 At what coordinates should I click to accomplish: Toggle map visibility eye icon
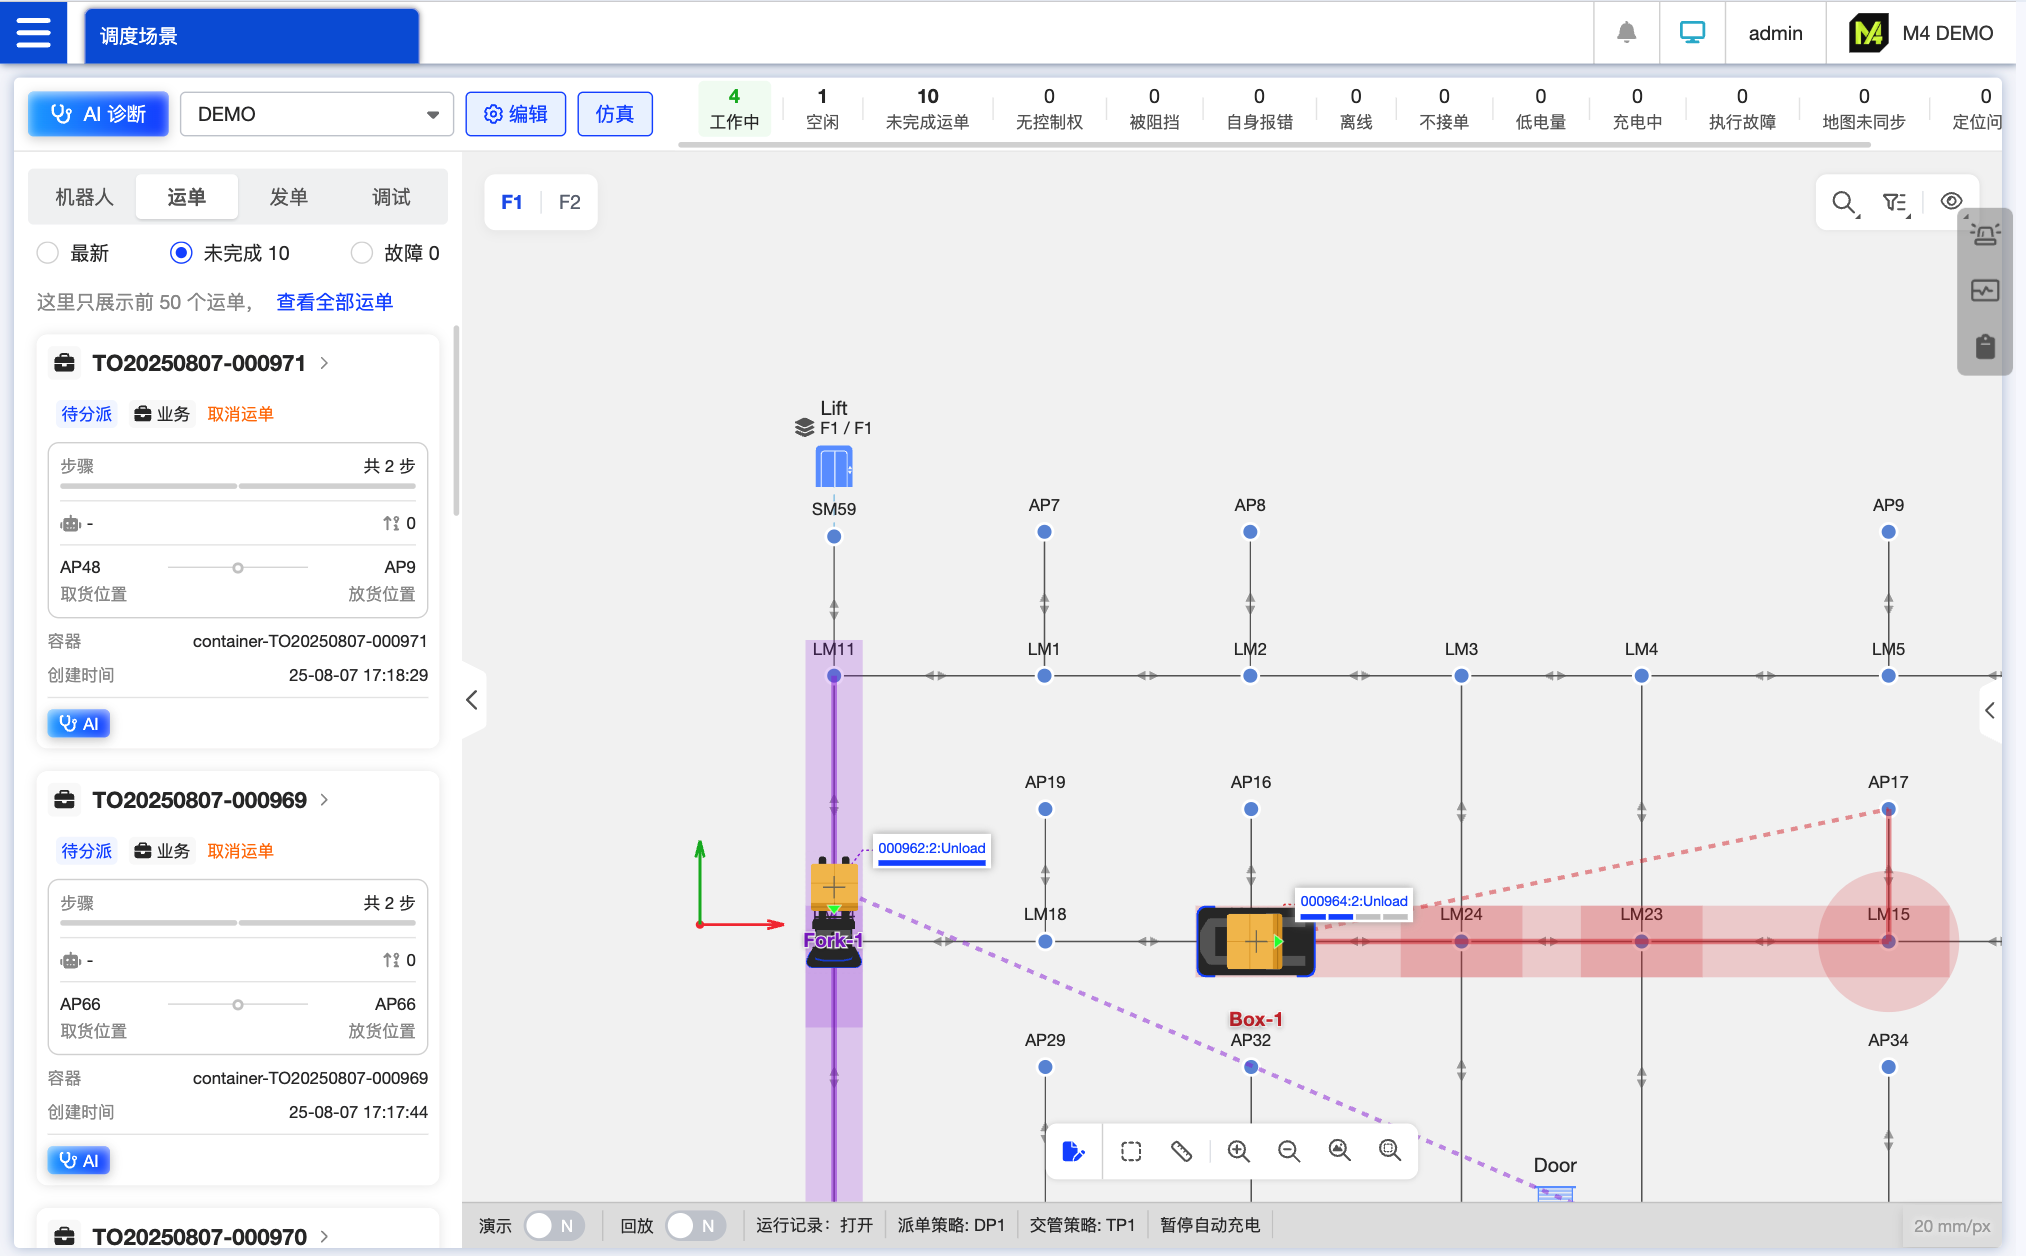tap(1951, 201)
